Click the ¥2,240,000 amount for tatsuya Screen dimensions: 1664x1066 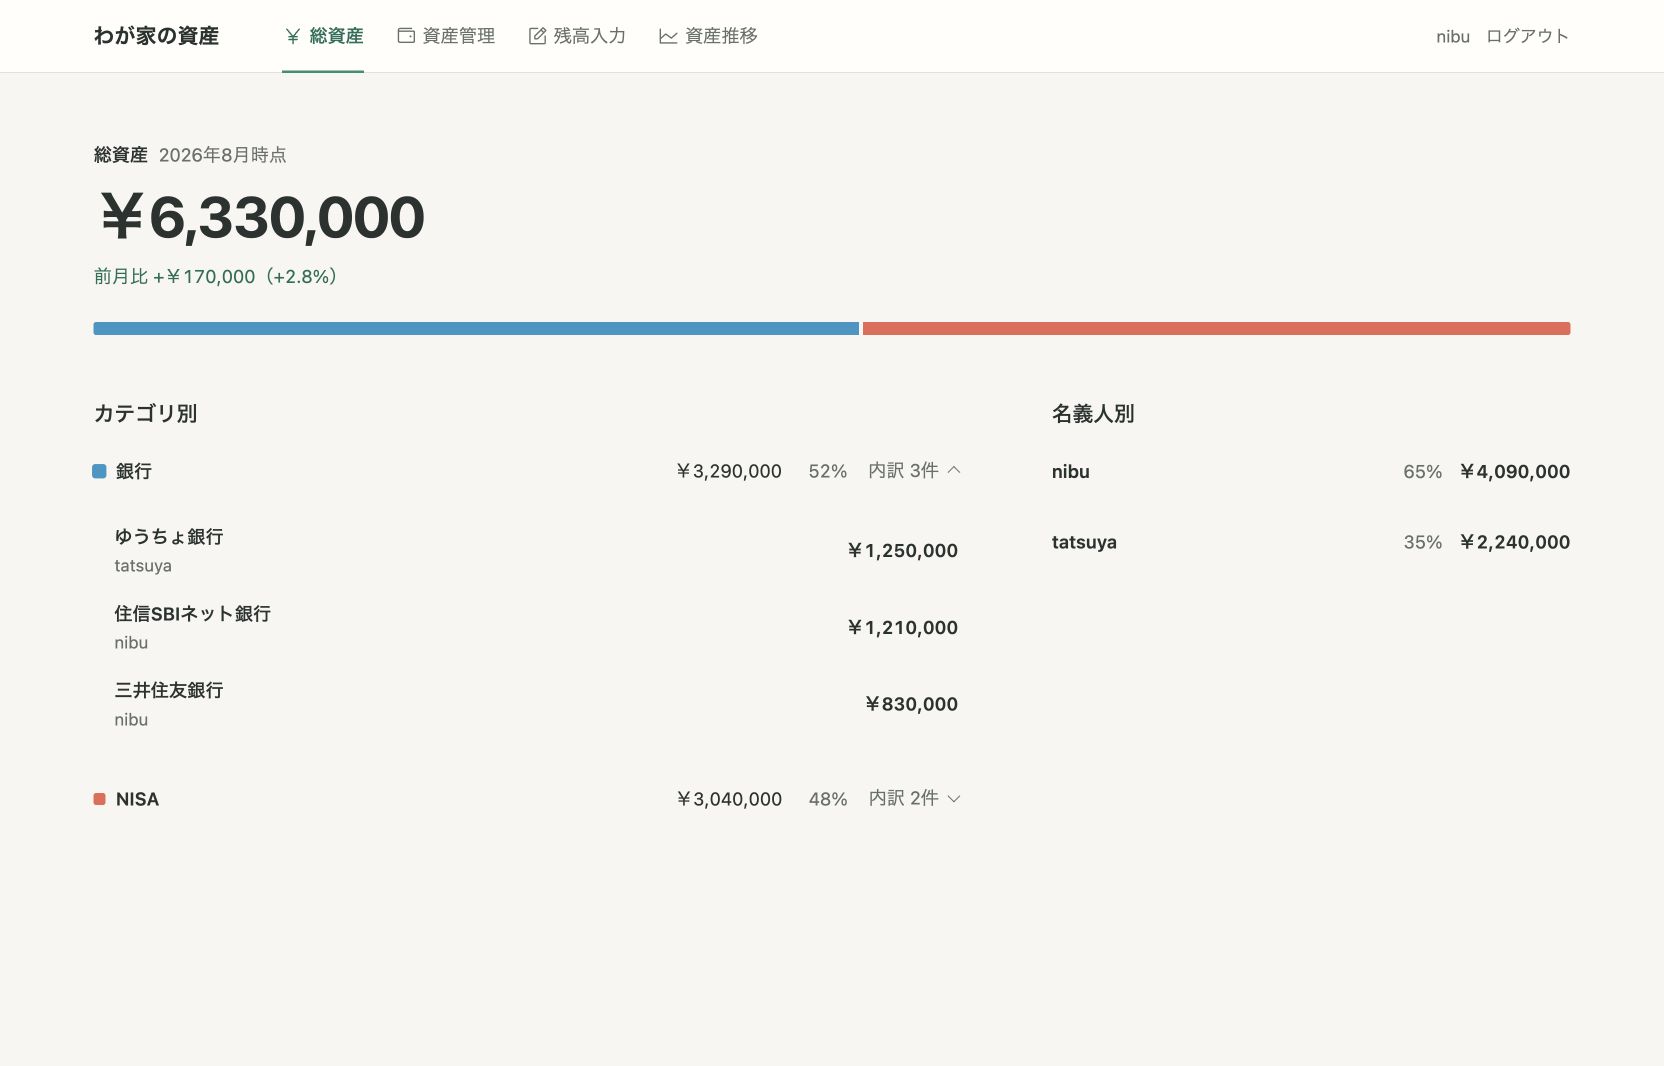pyautogui.click(x=1514, y=542)
